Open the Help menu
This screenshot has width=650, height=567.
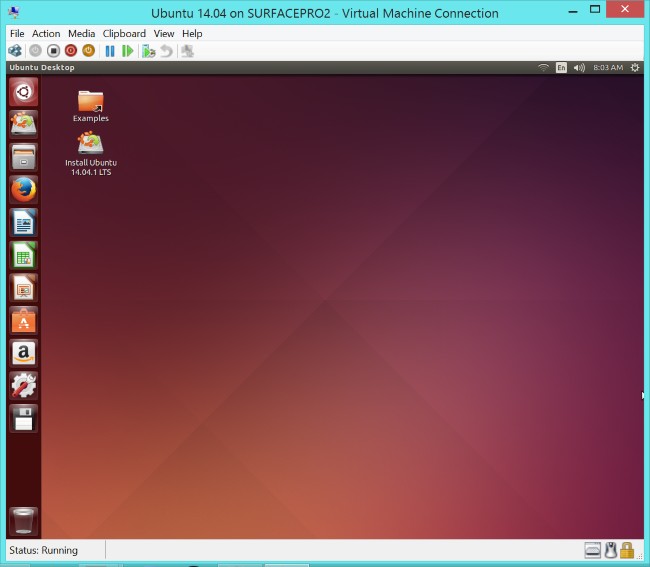tap(192, 34)
